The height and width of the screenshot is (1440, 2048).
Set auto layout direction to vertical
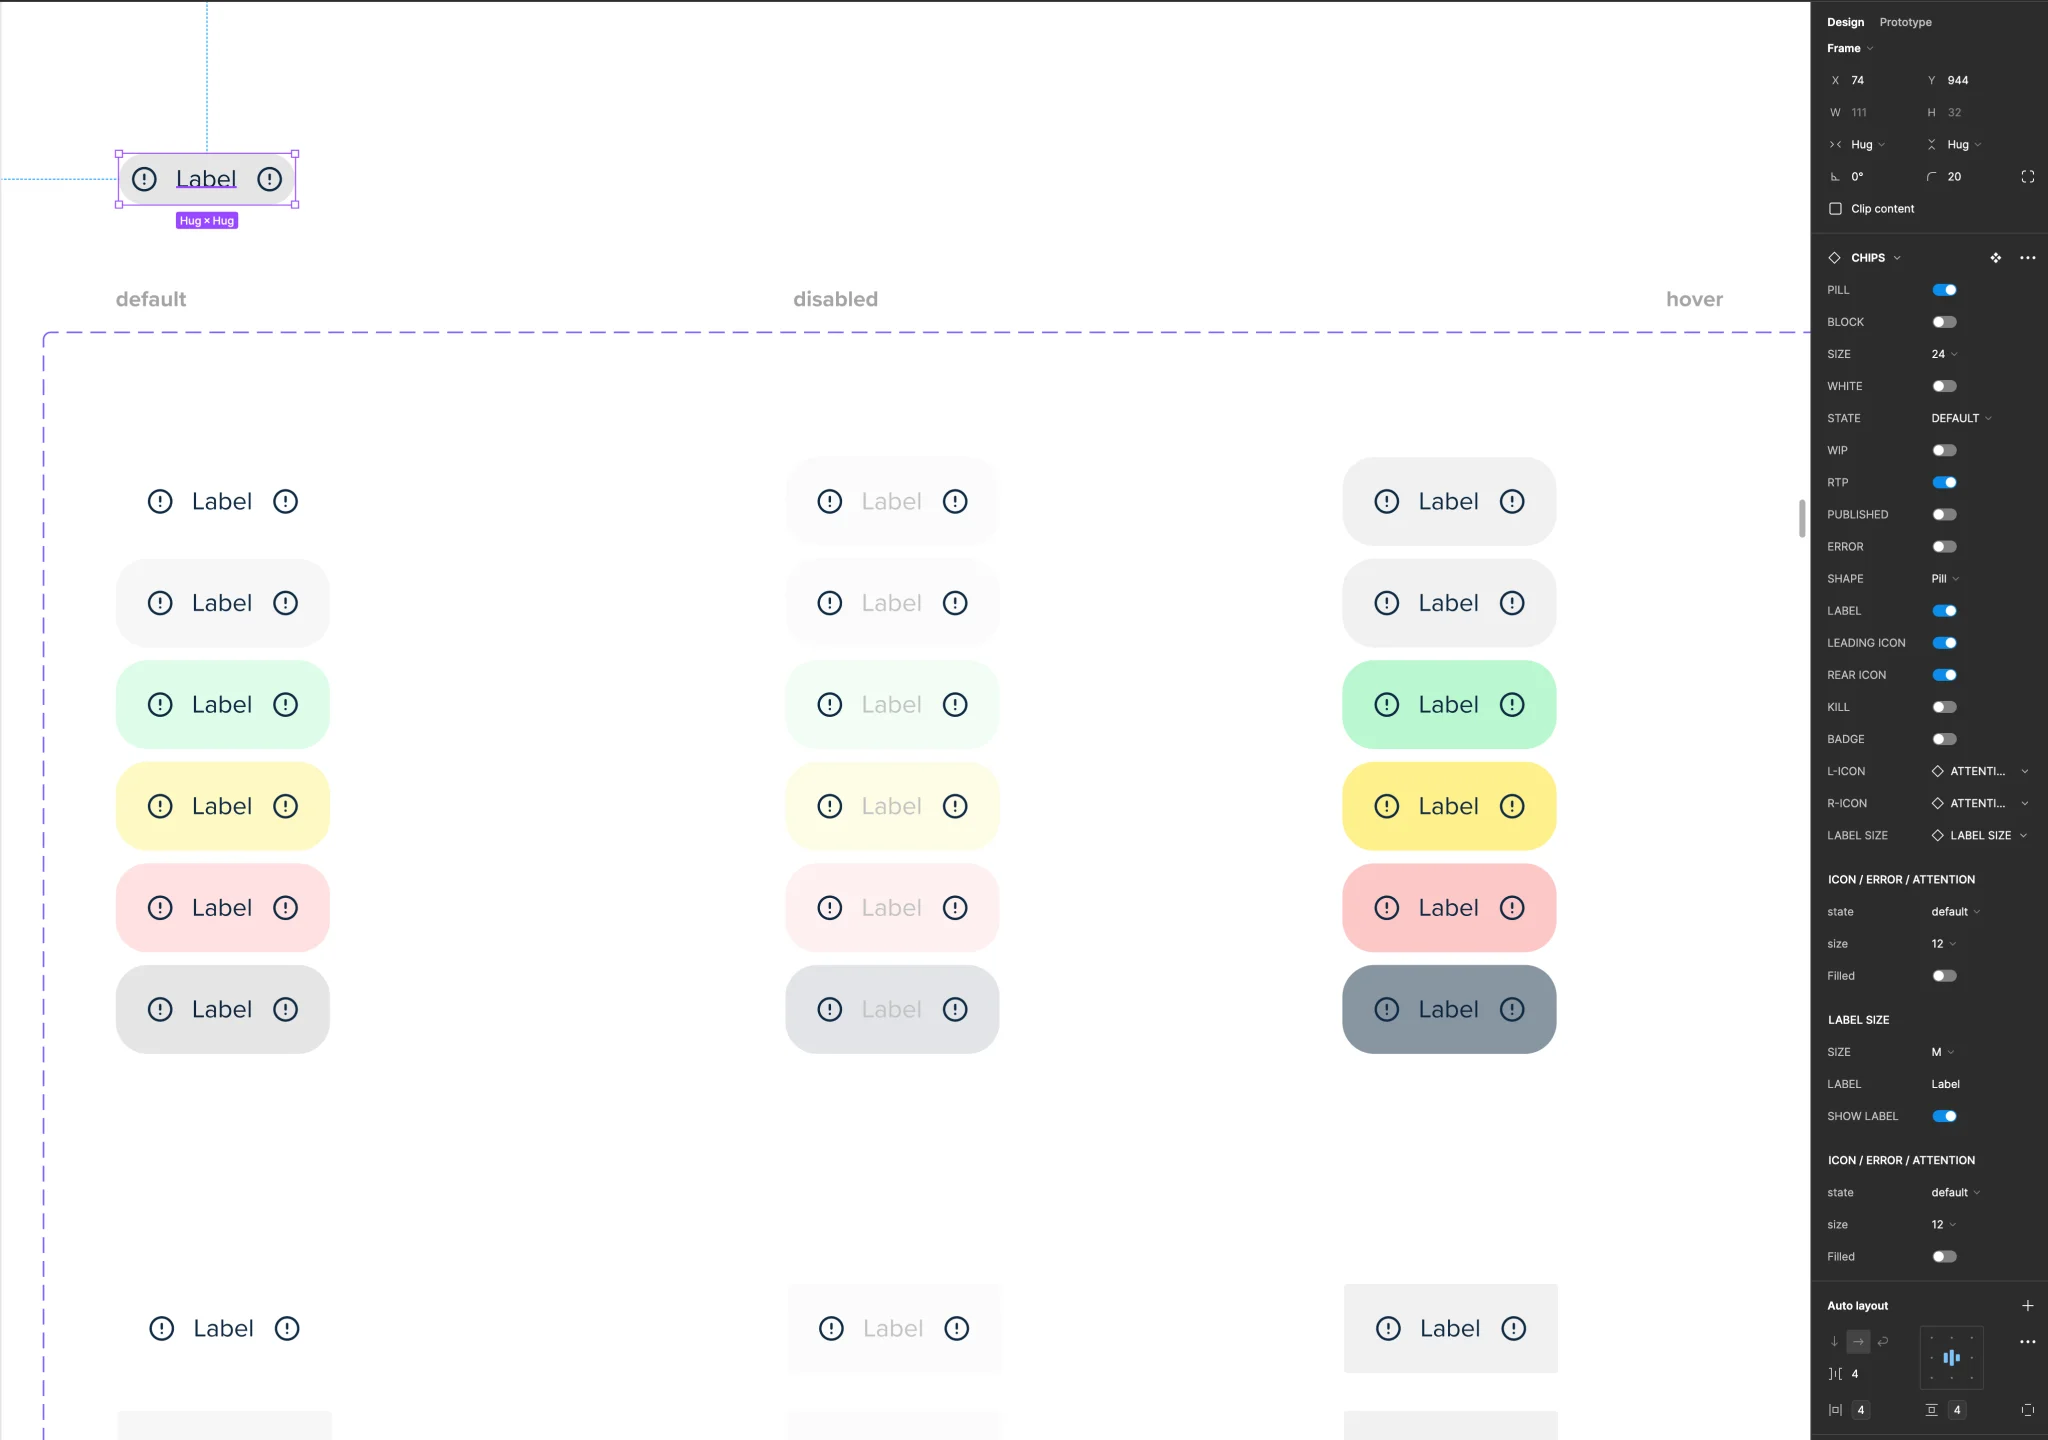1834,1342
